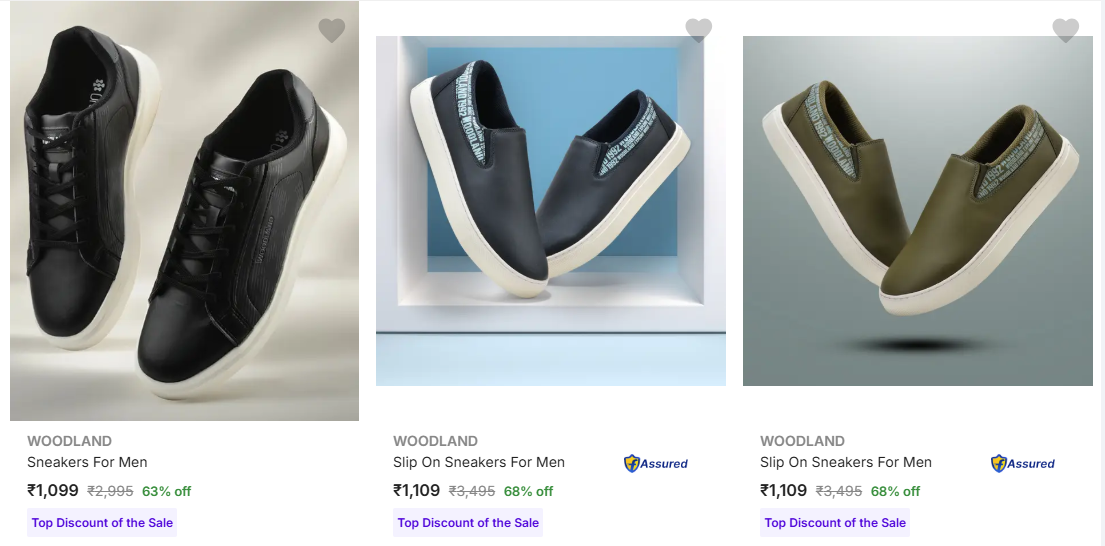The height and width of the screenshot is (546, 1105).
Task: Open the olive green slip-on product image
Action: point(918,211)
